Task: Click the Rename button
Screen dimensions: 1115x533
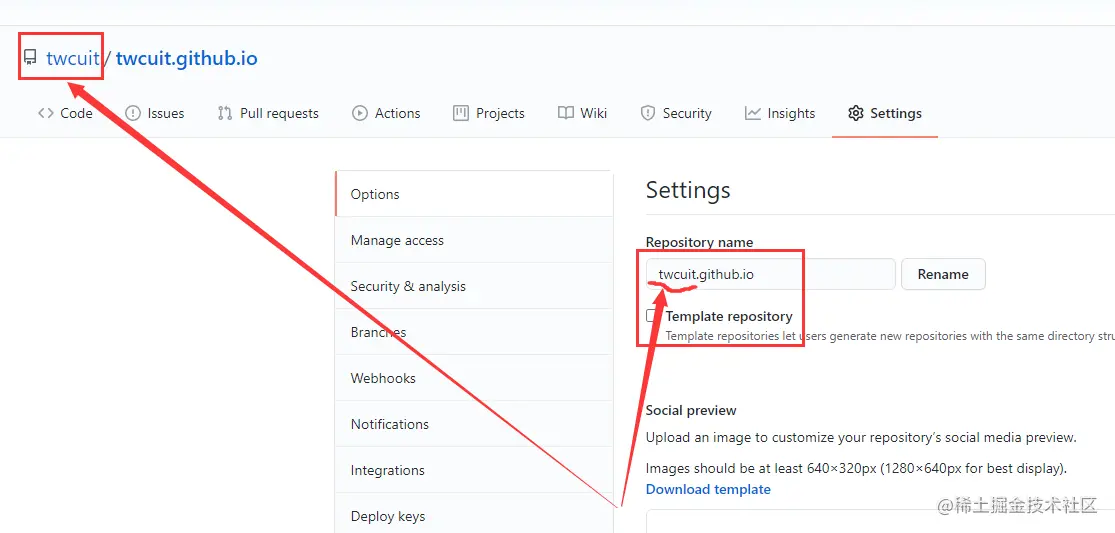Action: (943, 274)
